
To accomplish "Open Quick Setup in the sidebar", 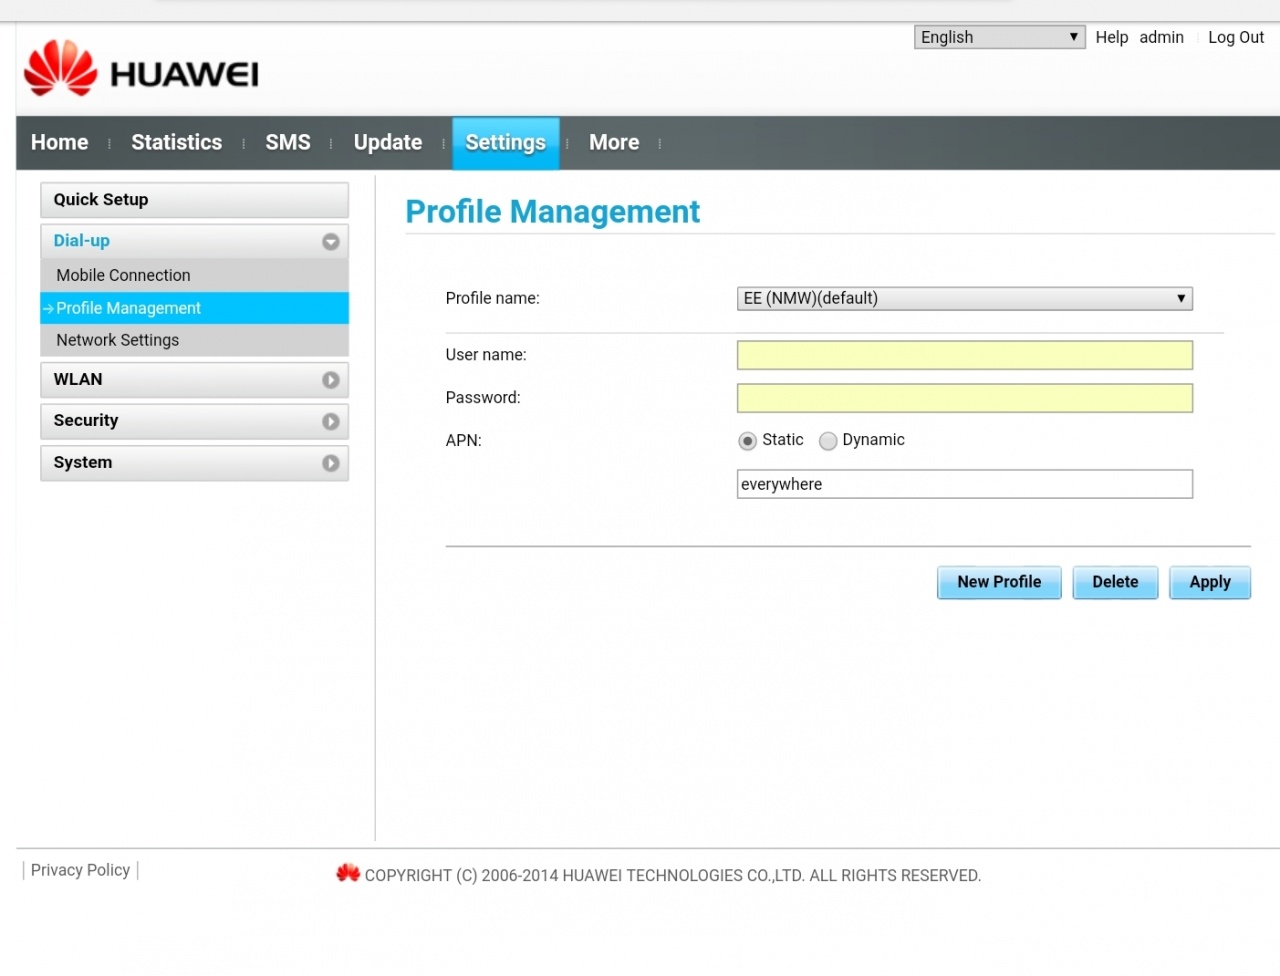I will (x=194, y=200).
